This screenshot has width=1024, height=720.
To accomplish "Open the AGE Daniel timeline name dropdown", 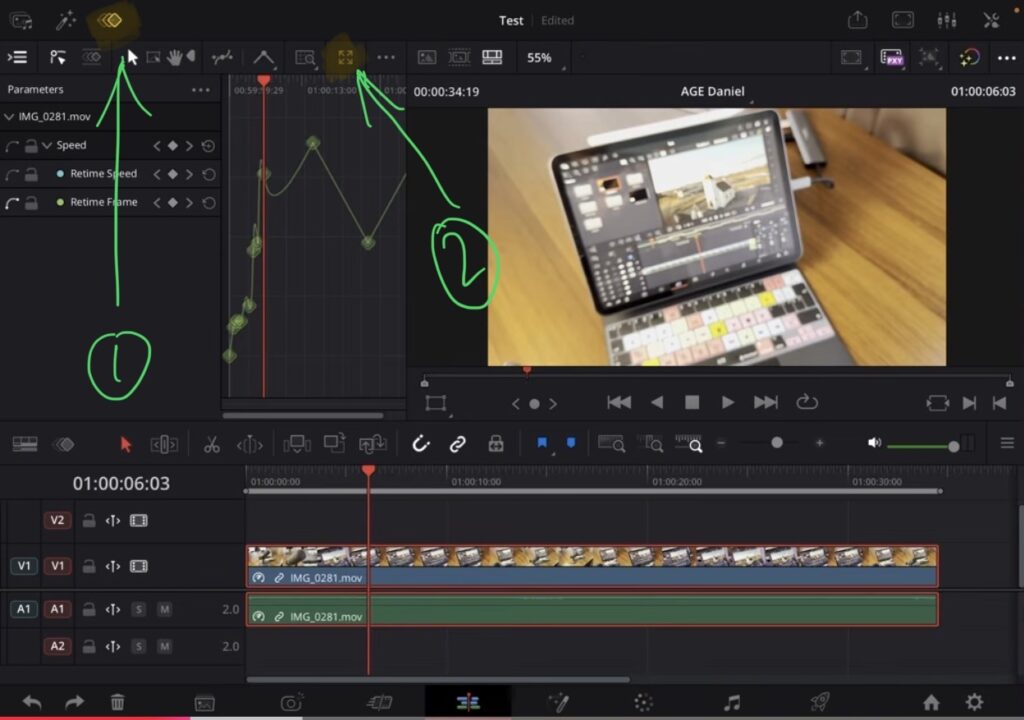I will click(712, 91).
